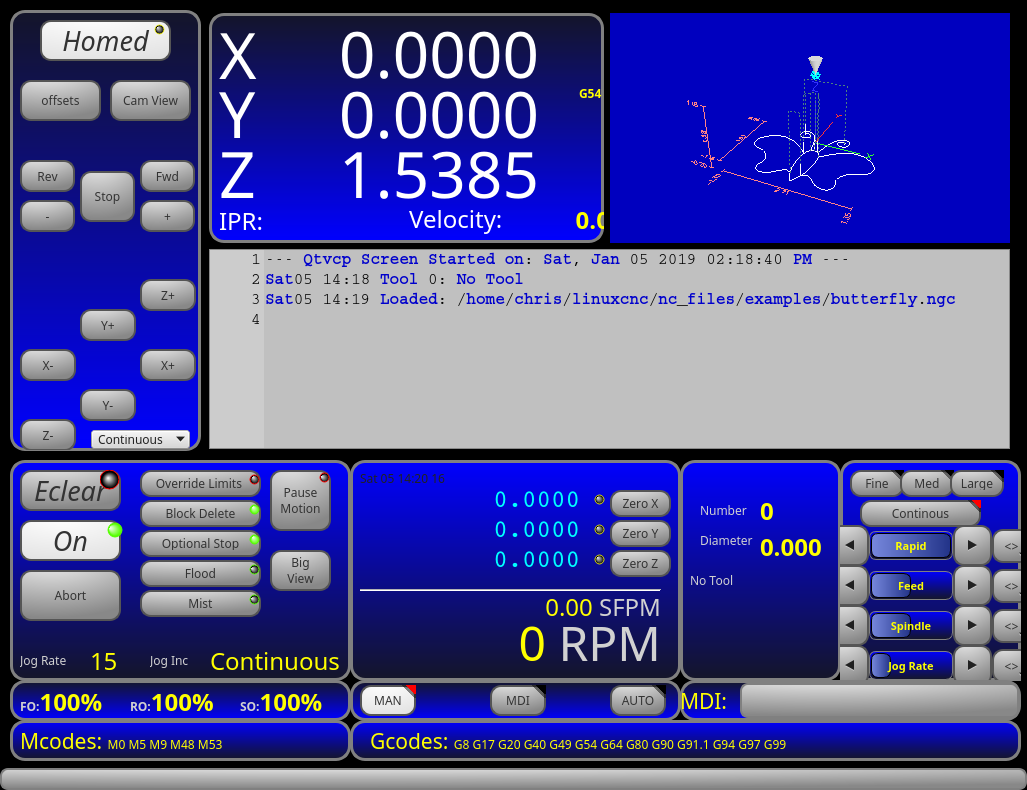Click inside the MDI command input field

click(x=880, y=701)
